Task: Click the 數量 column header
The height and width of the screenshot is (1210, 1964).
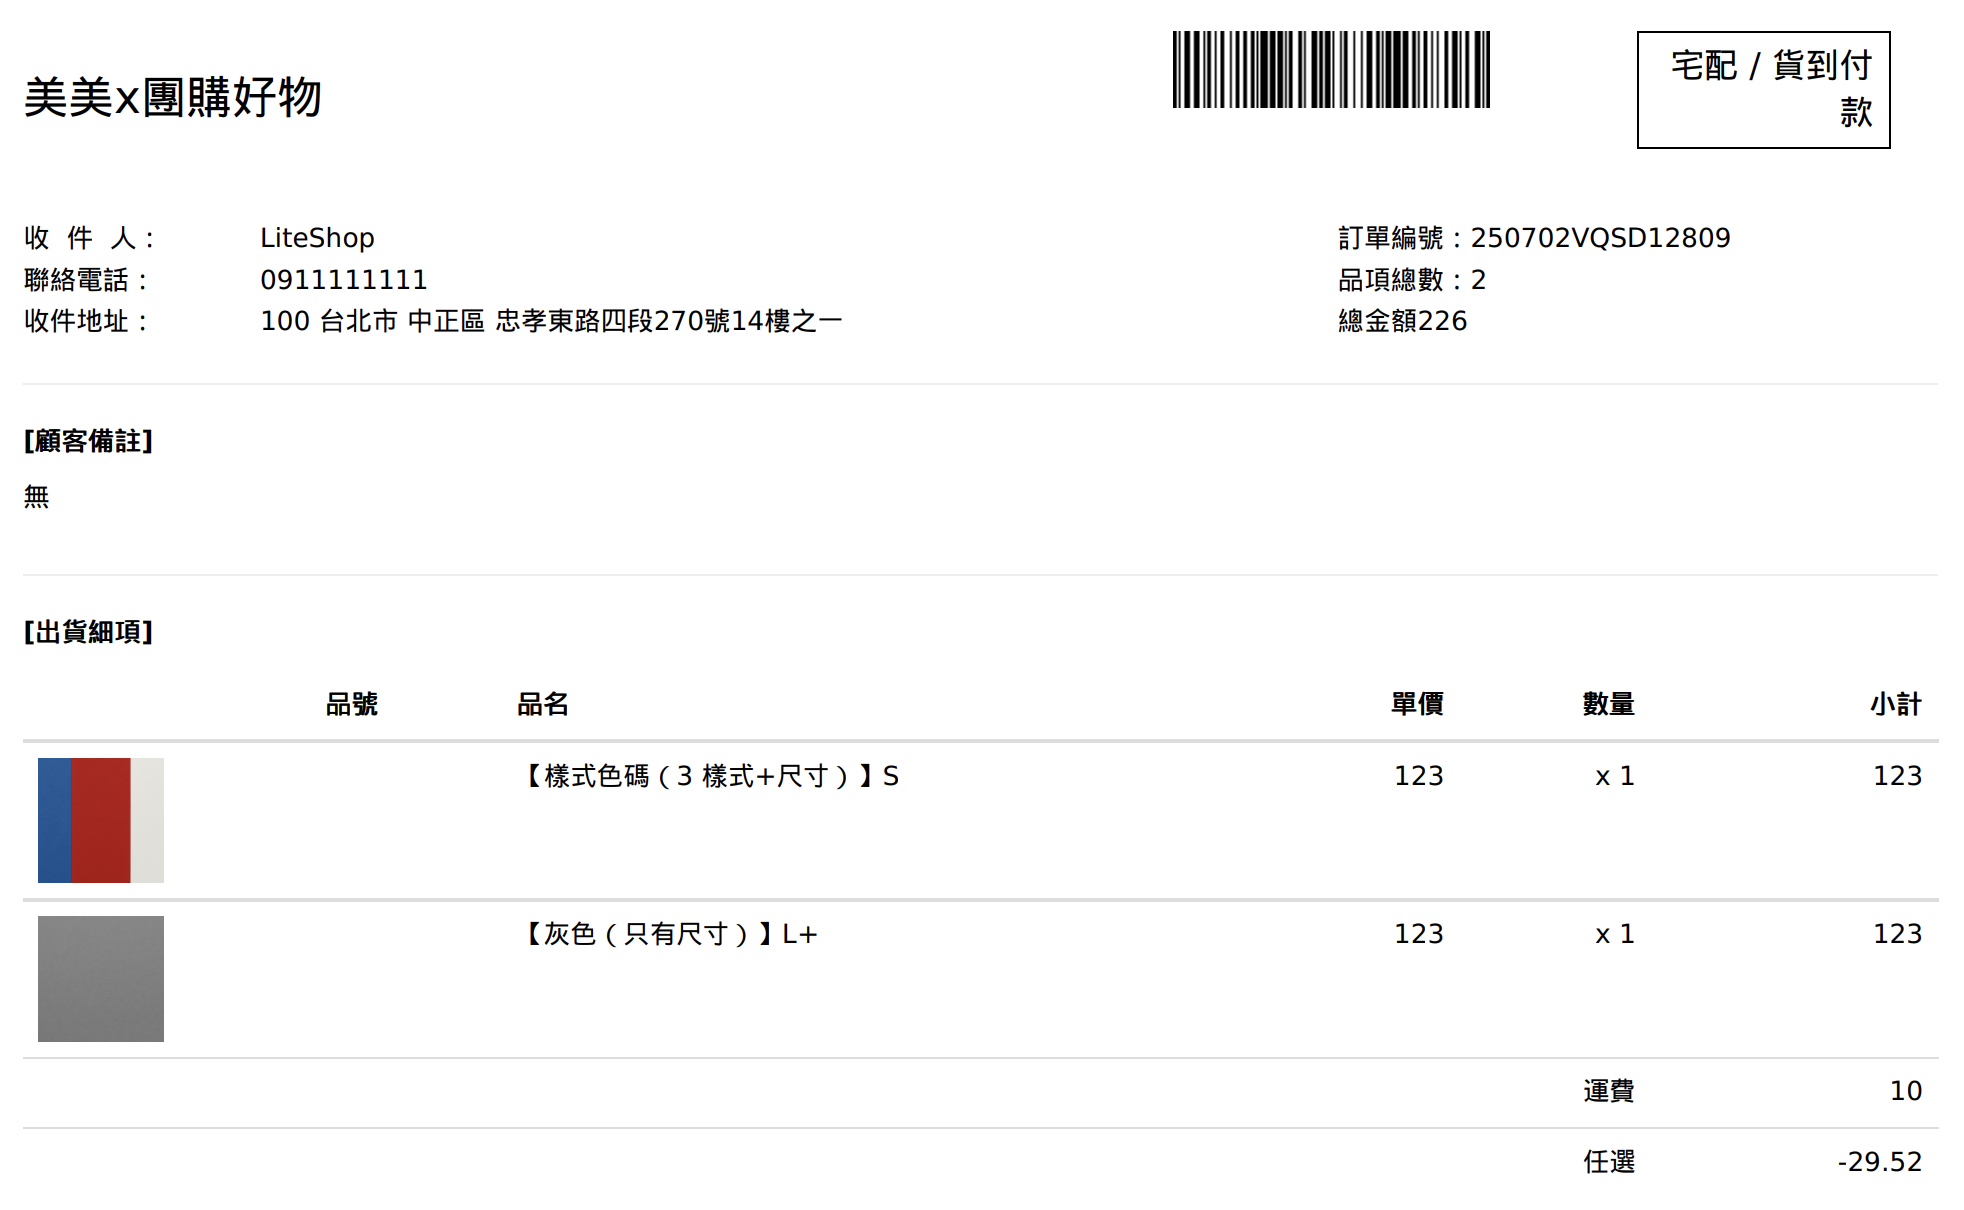Action: coord(1608,704)
